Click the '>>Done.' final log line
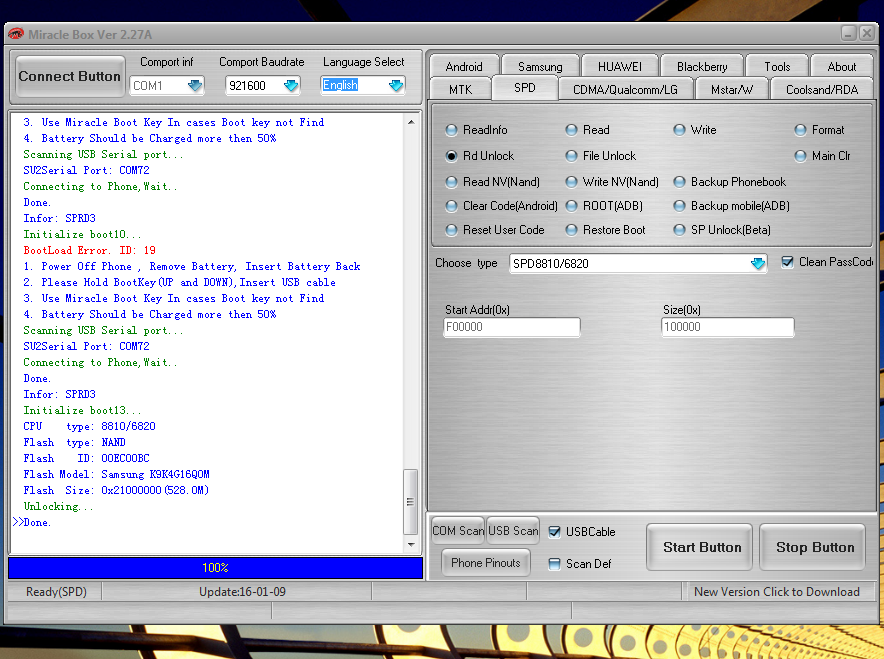Image resolution: width=884 pixels, height=659 pixels. click(x=32, y=522)
